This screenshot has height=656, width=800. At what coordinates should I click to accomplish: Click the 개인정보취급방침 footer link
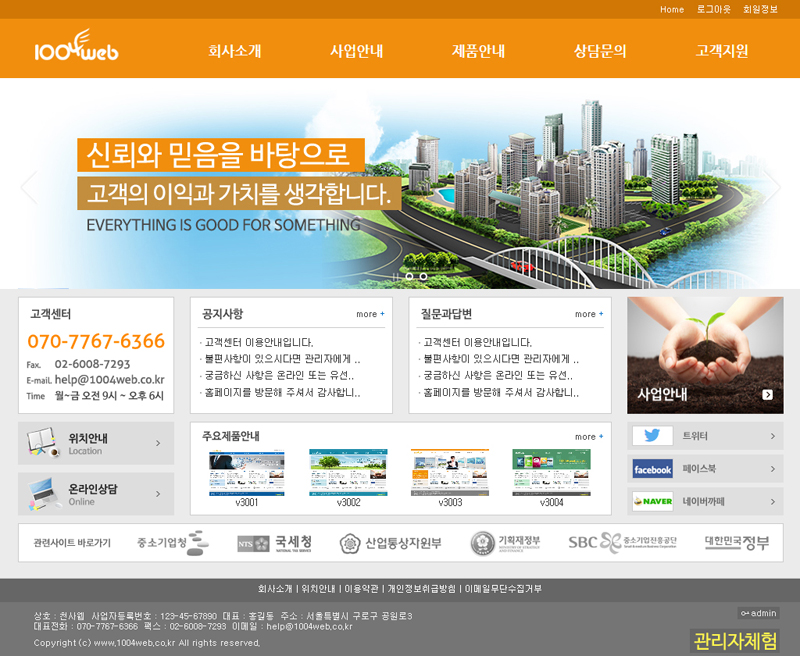(421, 589)
